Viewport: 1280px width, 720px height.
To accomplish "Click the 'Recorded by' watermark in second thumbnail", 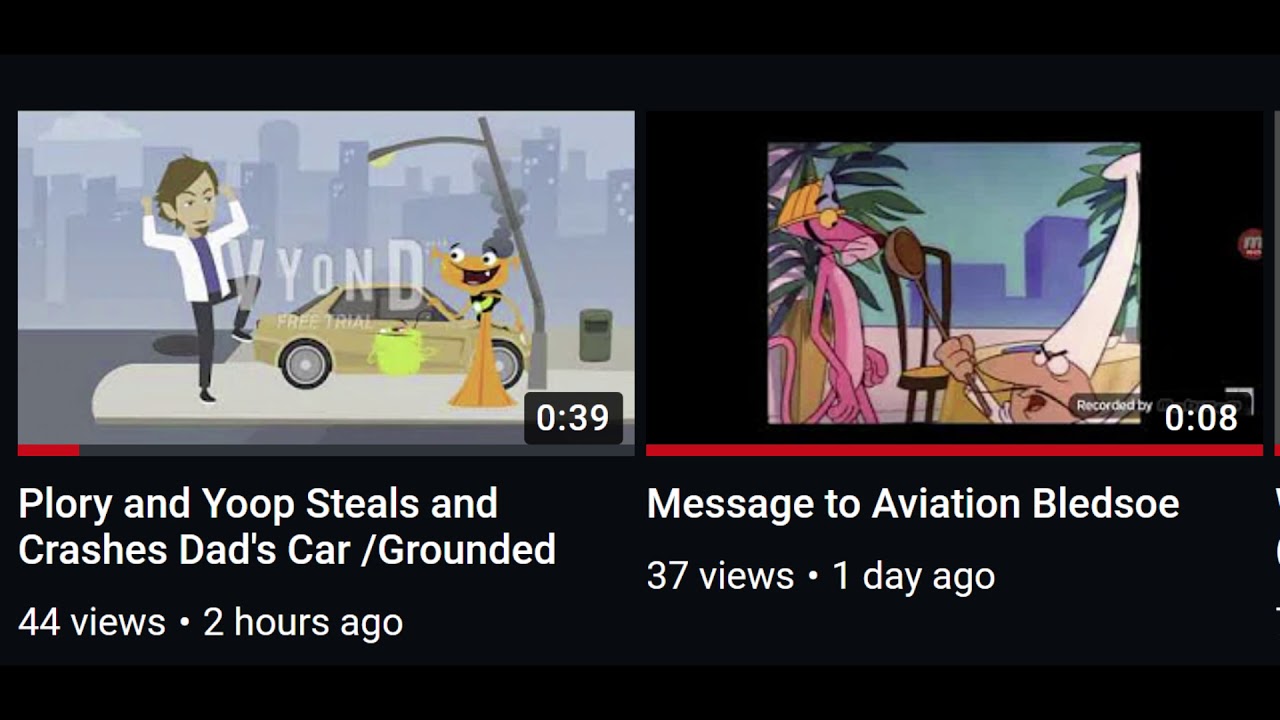I will click(x=1115, y=405).
